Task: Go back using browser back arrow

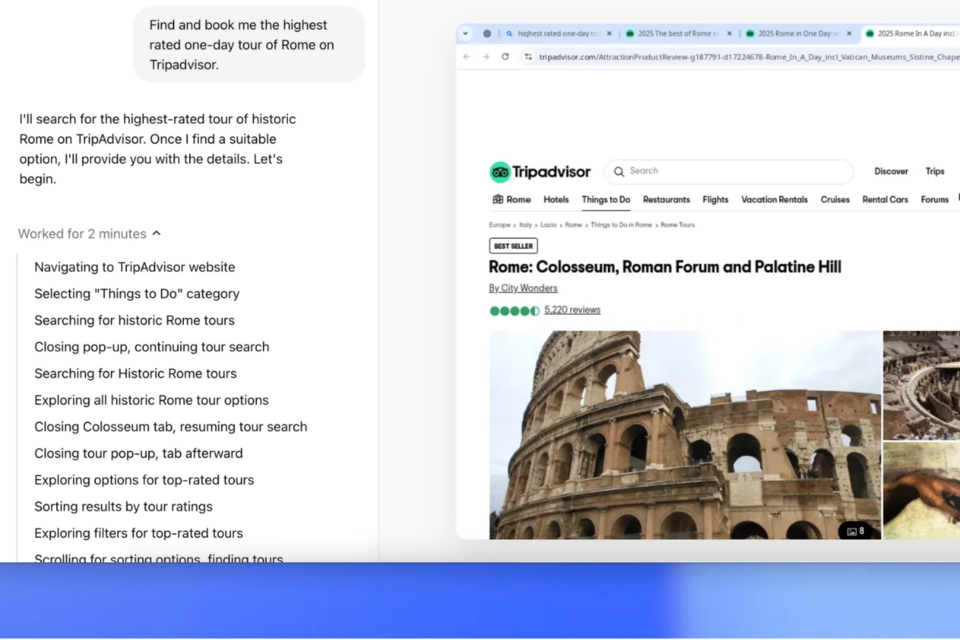Action: [x=466, y=57]
